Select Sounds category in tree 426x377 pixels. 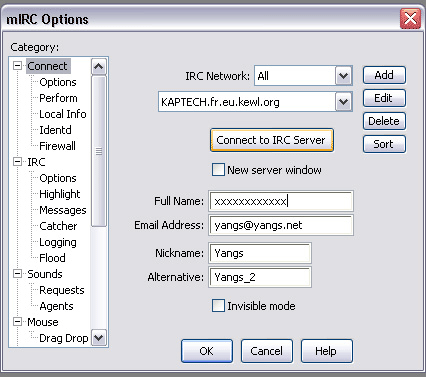(x=45, y=274)
